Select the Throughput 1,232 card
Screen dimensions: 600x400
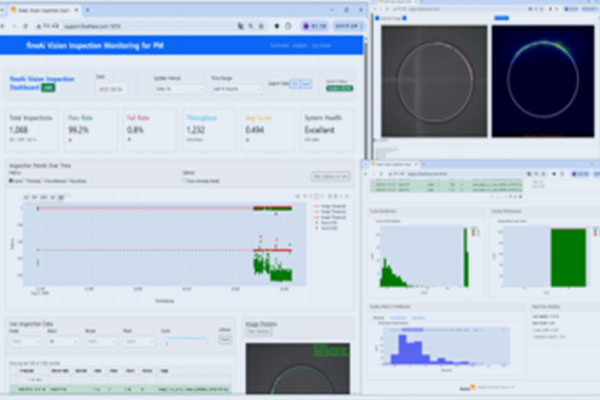pos(209,130)
